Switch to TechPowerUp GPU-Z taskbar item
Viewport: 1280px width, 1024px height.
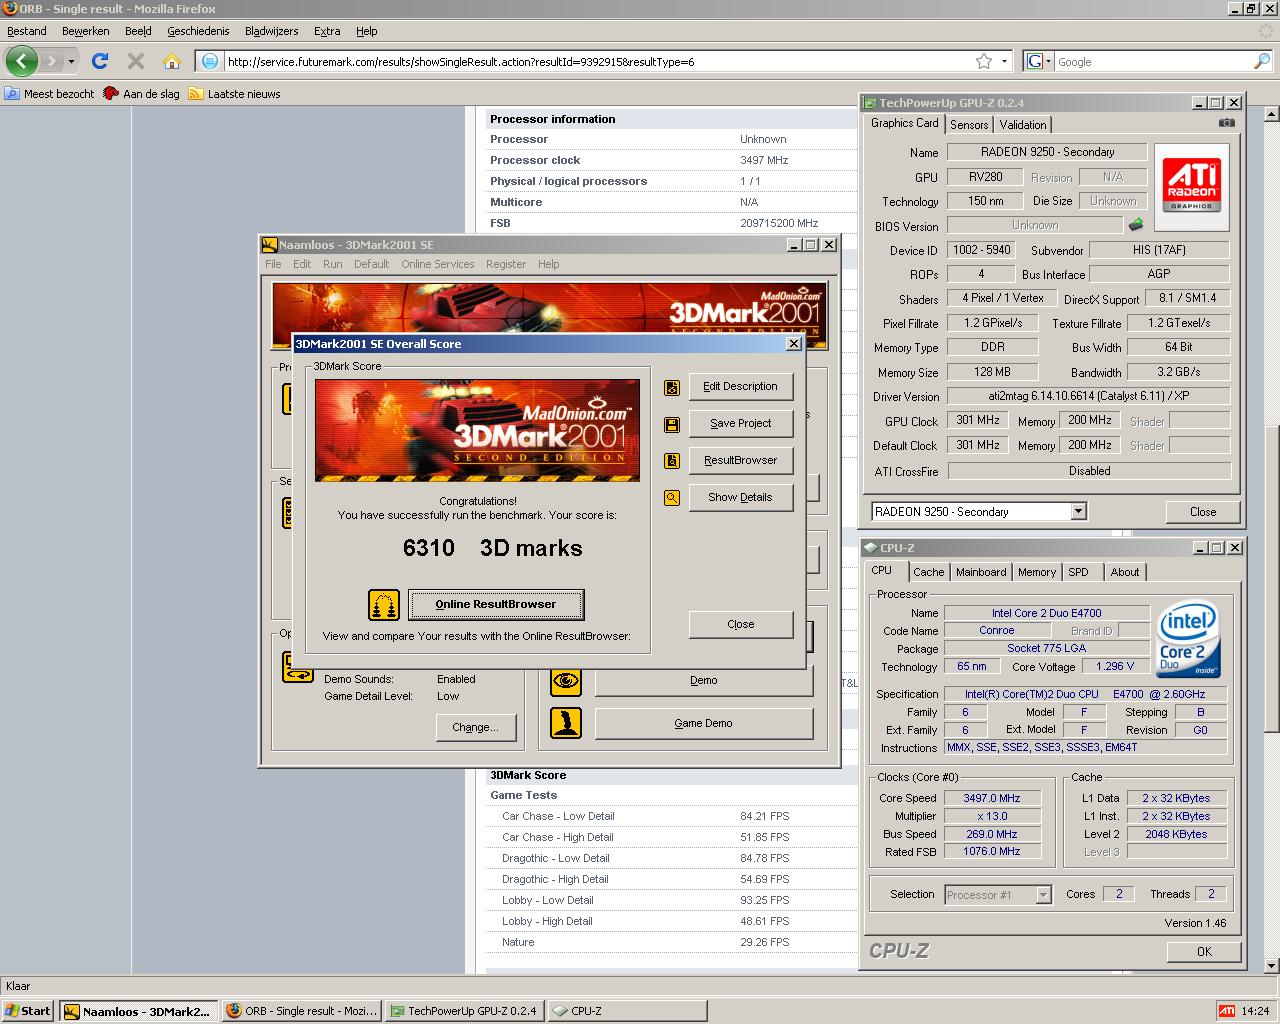(463, 1010)
